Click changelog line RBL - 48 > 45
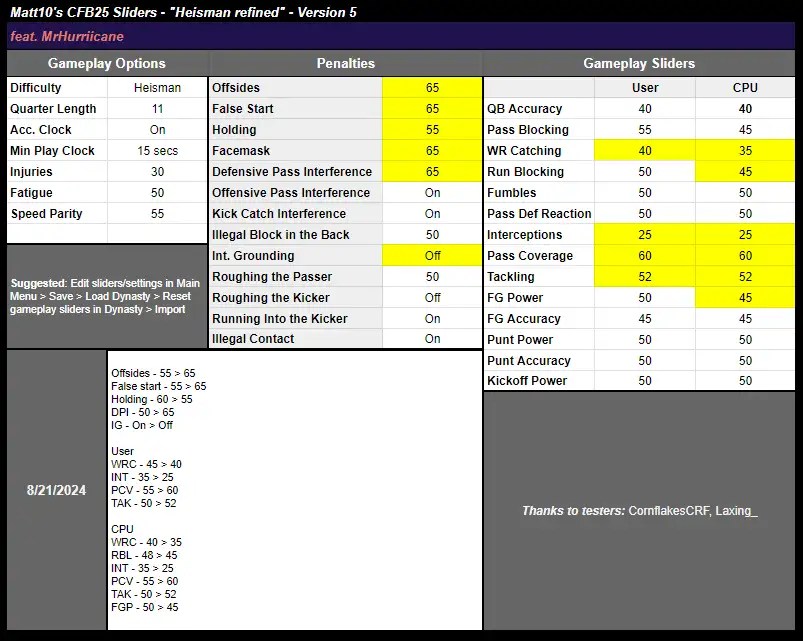 coord(144,555)
